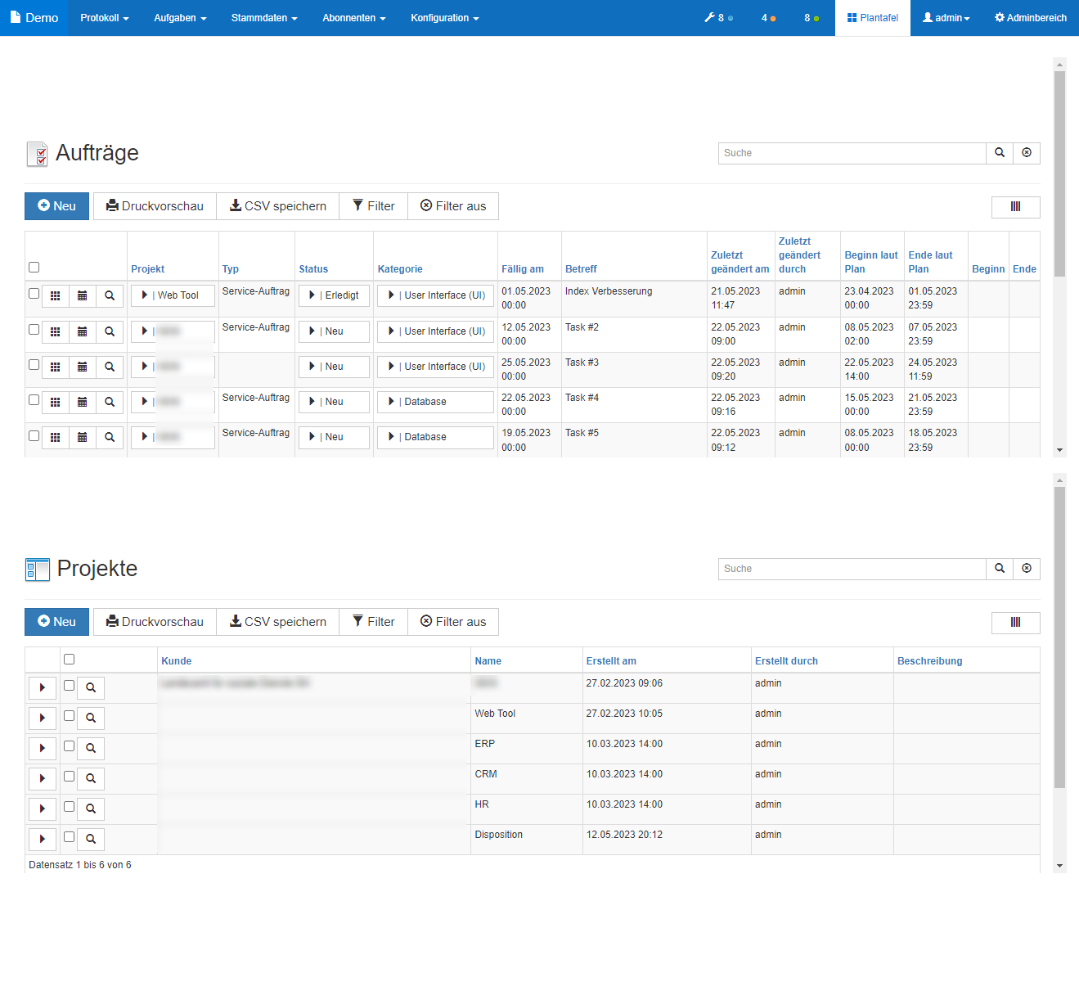Open Druckvorschau for Aufträge
Image resolution: width=1079 pixels, height=1000 pixels.
tap(155, 206)
